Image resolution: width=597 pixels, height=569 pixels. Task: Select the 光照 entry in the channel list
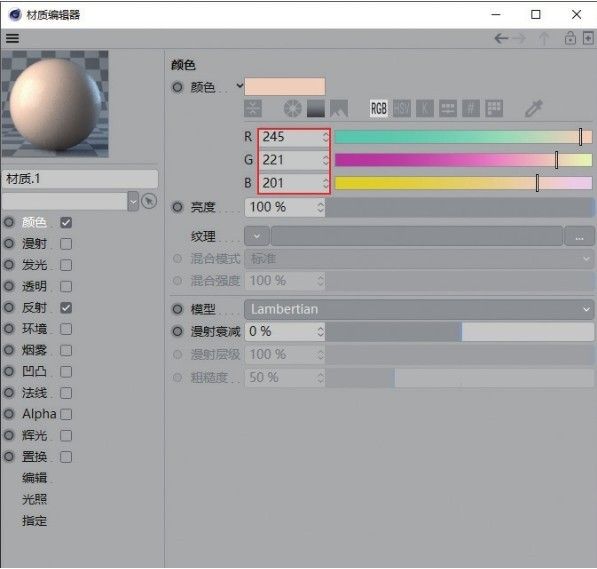click(34, 499)
